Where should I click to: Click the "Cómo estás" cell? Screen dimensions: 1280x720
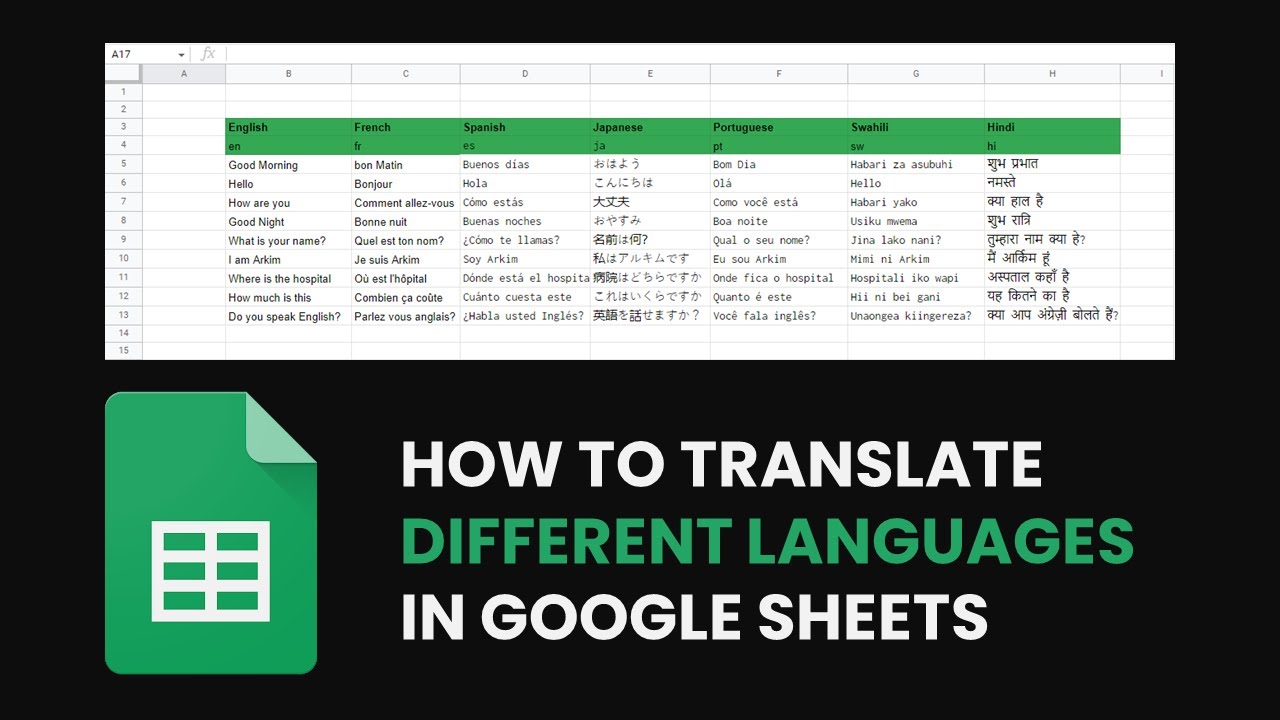(525, 203)
